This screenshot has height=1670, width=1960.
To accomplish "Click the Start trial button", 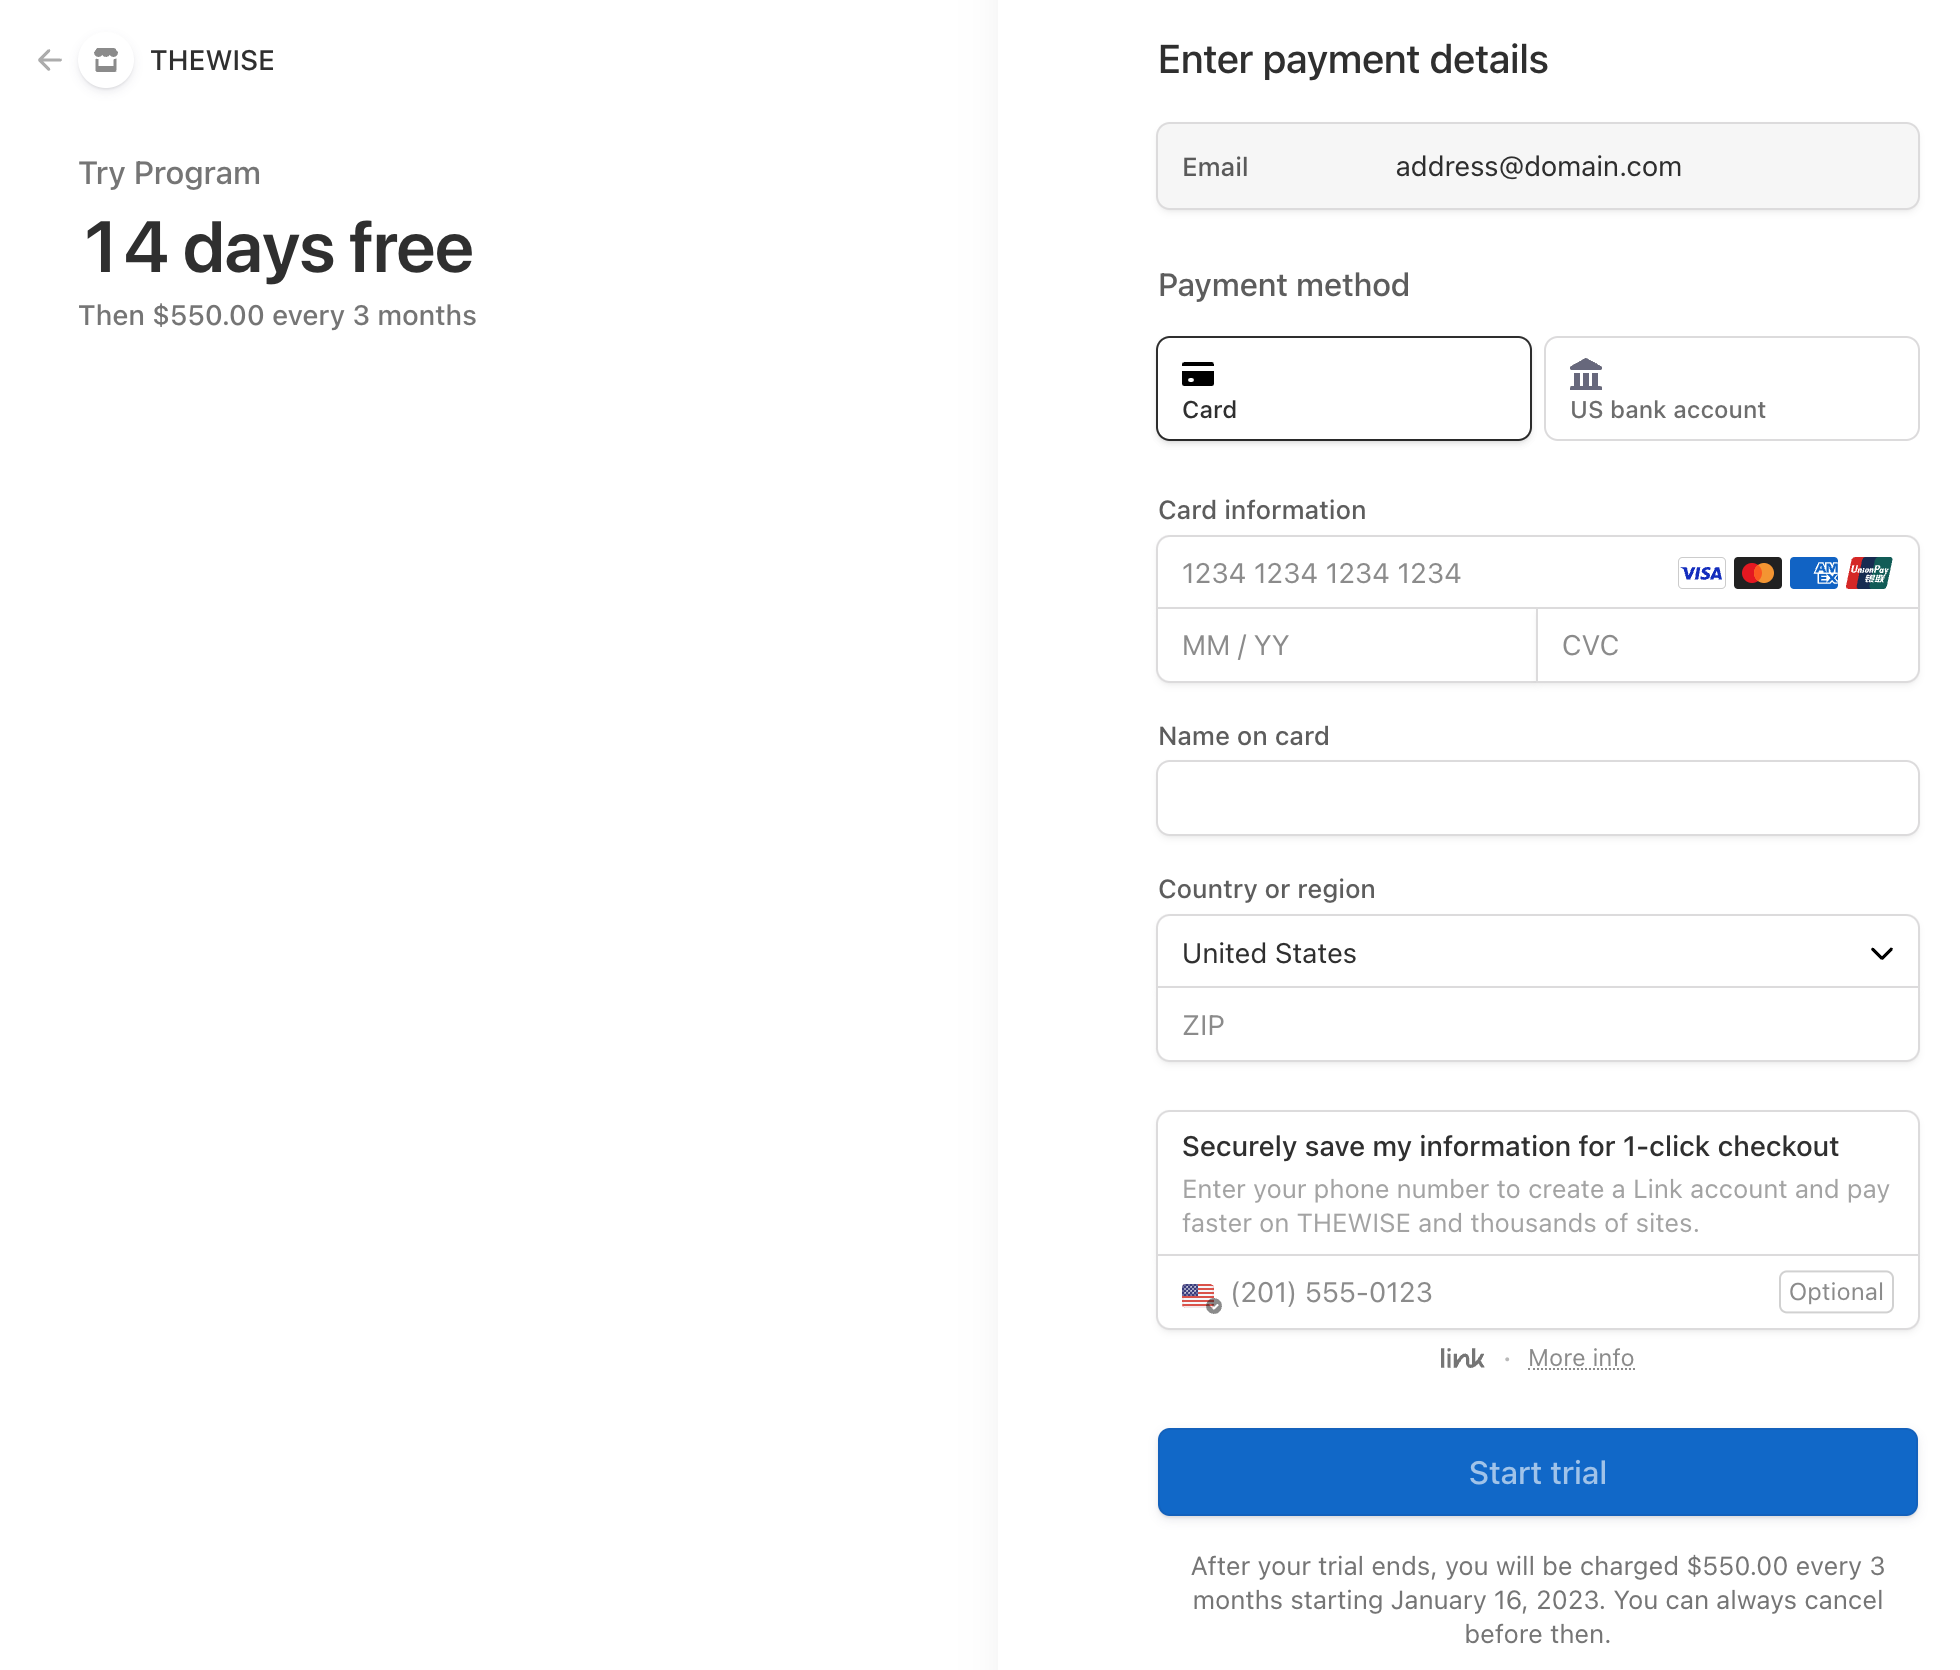I will point(1537,1472).
